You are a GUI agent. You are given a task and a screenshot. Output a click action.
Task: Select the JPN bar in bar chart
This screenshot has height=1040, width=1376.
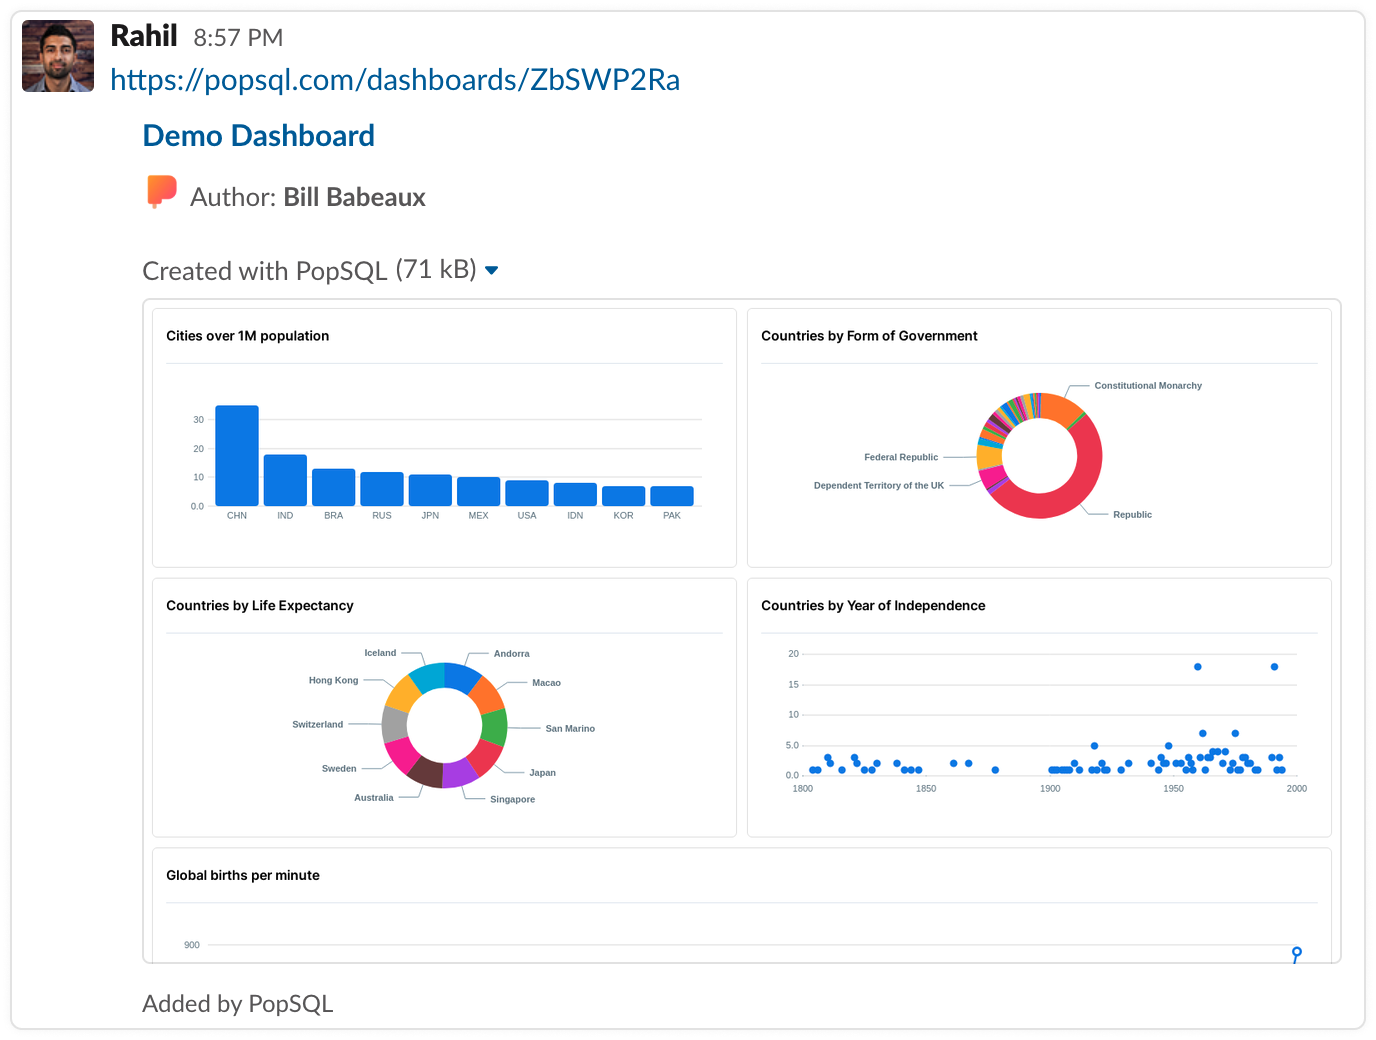[430, 490]
